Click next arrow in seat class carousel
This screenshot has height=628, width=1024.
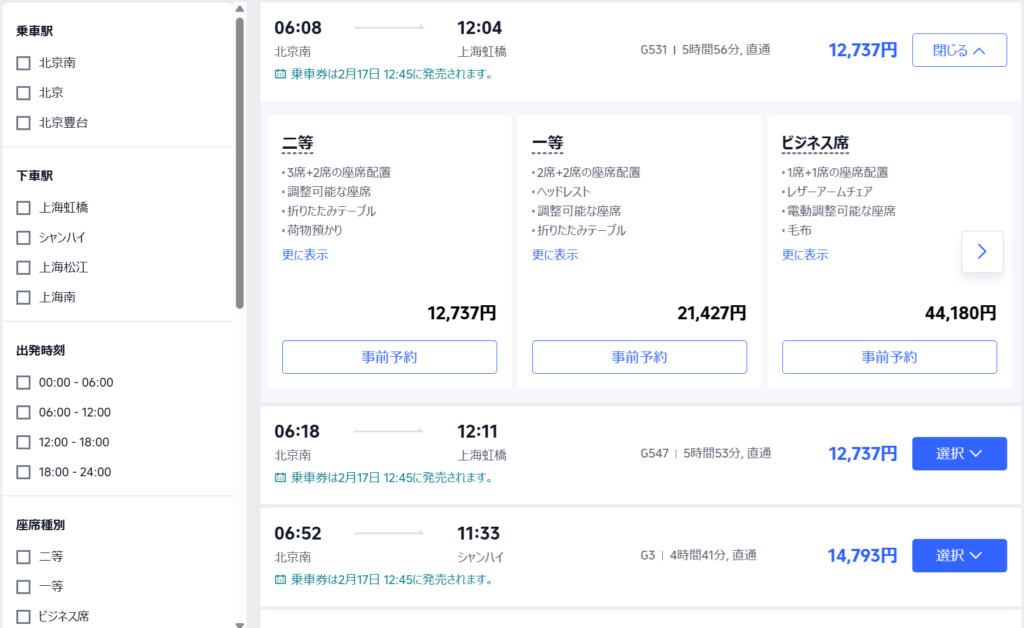[x=981, y=252]
